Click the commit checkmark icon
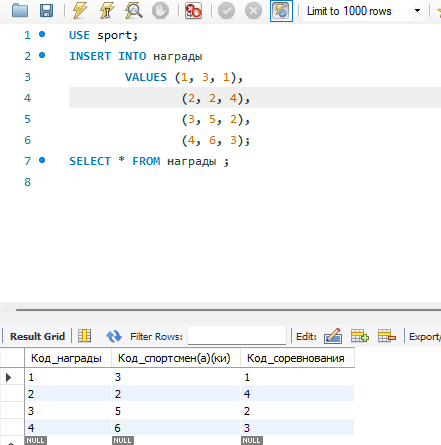This screenshot has width=441, height=445. click(226, 11)
